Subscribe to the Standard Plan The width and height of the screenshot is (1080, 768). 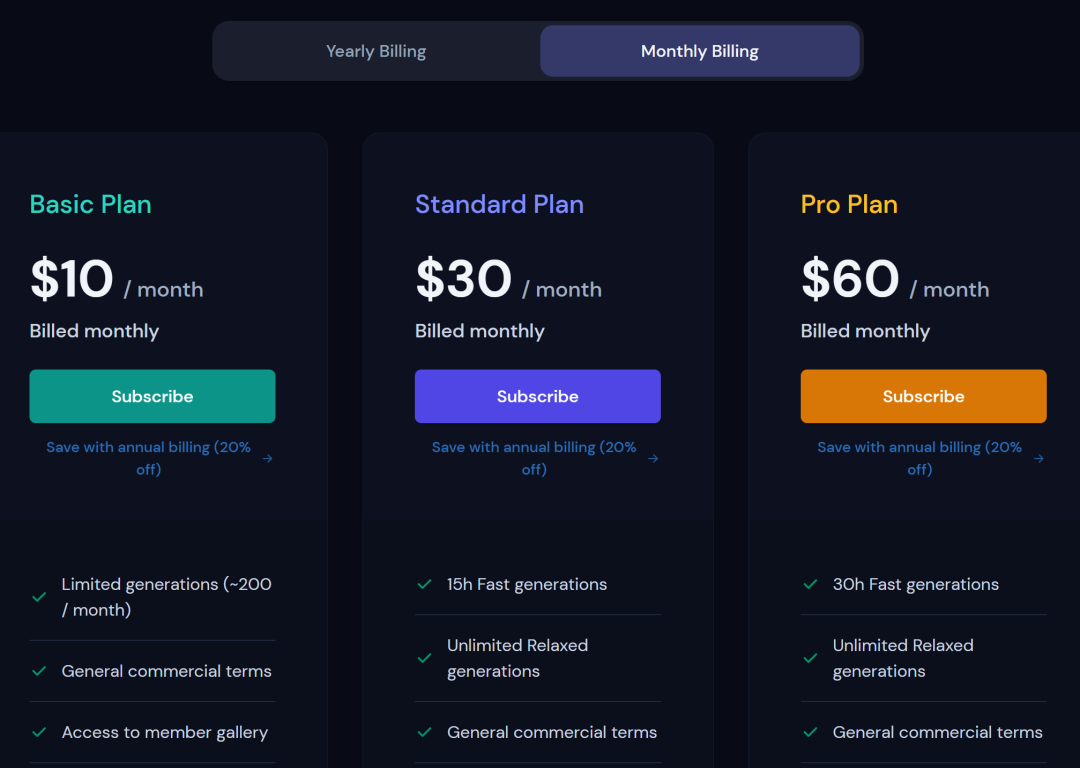click(537, 396)
